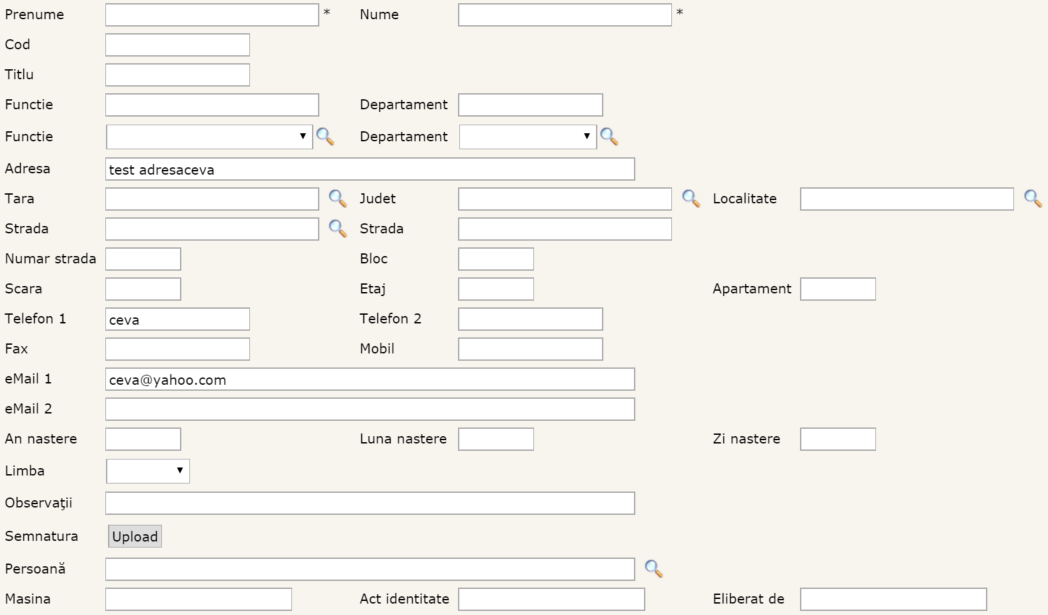Focus the Nume input field
This screenshot has width=1048, height=615.
click(x=564, y=15)
